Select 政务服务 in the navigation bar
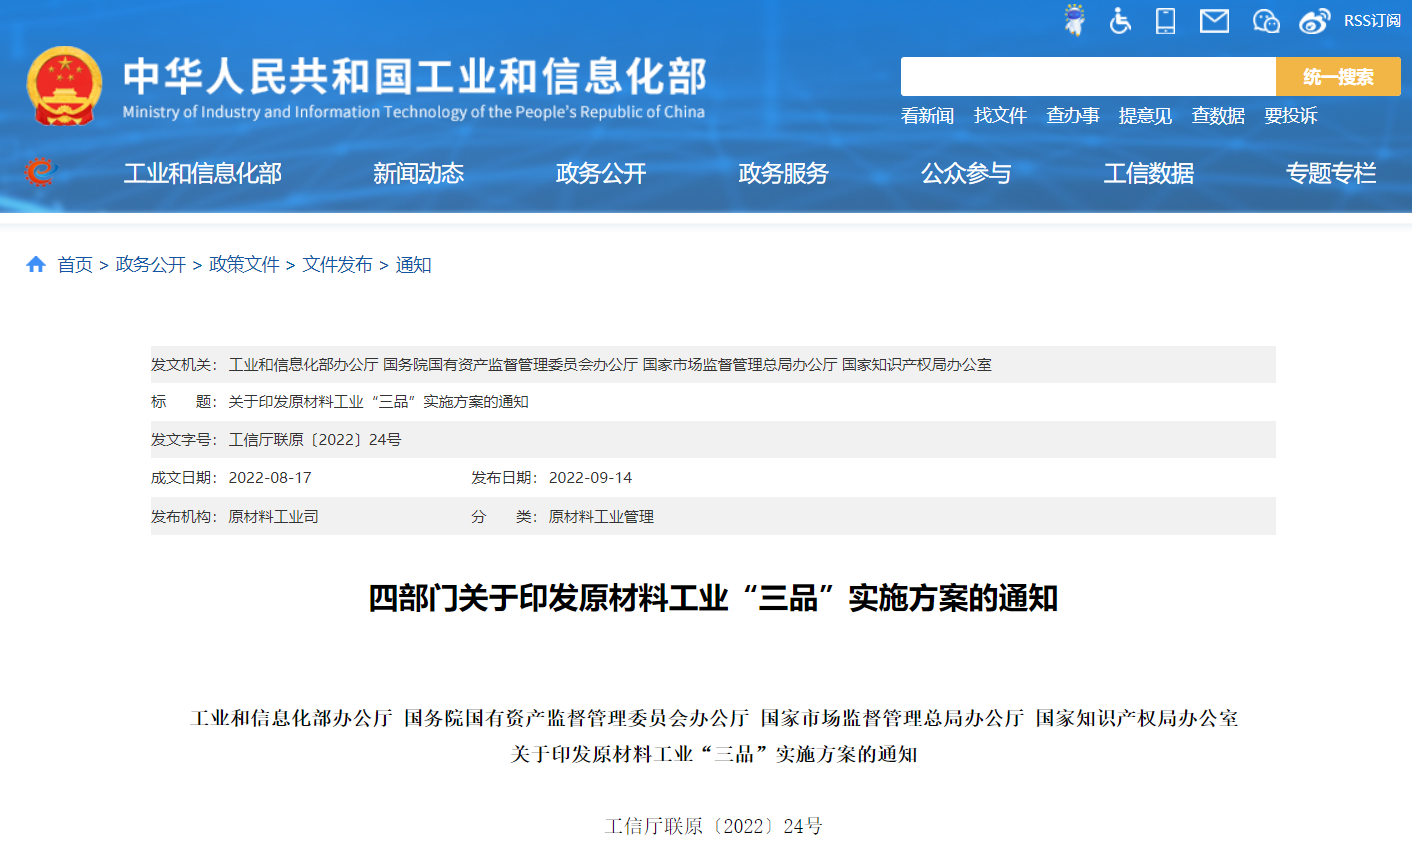Image resolution: width=1412 pixels, height=868 pixels. tap(783, 173)
